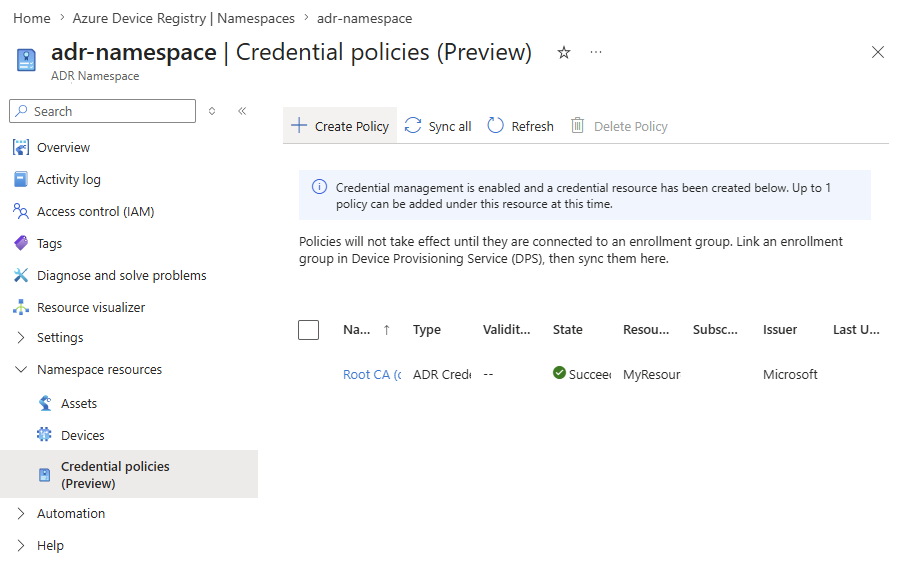
Task: Expand the Help section
Action: click(x=21, y=546)
